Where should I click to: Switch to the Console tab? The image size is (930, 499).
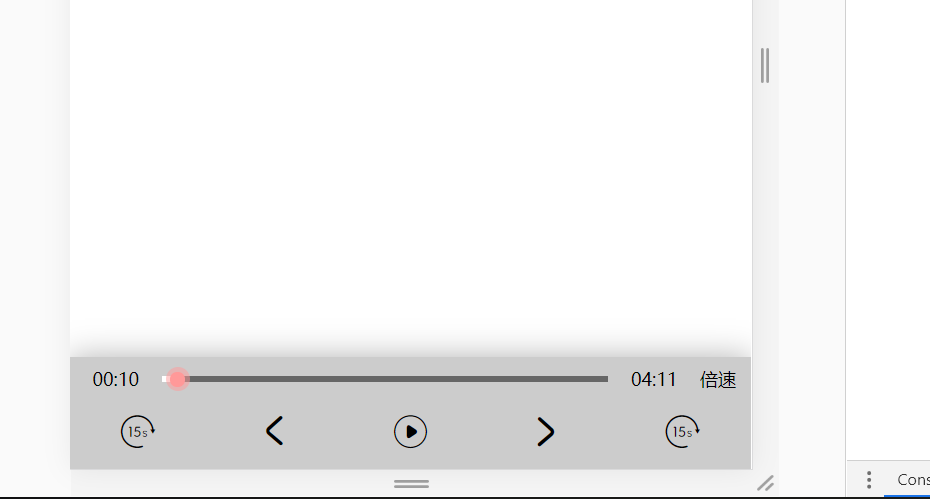pos(913,479)
